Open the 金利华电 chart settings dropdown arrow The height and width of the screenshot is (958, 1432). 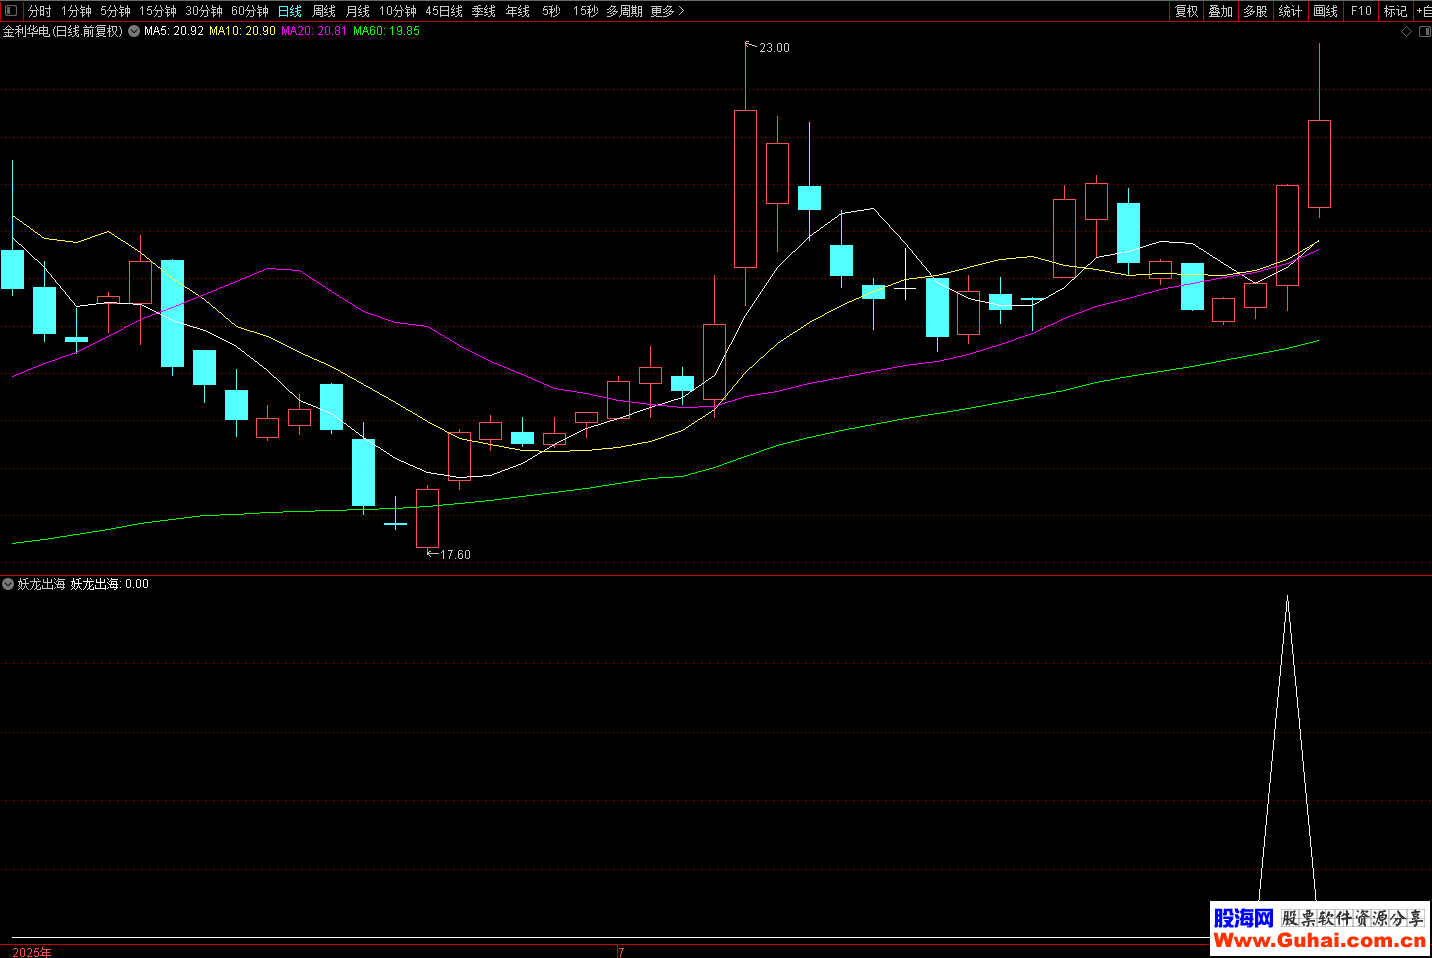point(134,31)
